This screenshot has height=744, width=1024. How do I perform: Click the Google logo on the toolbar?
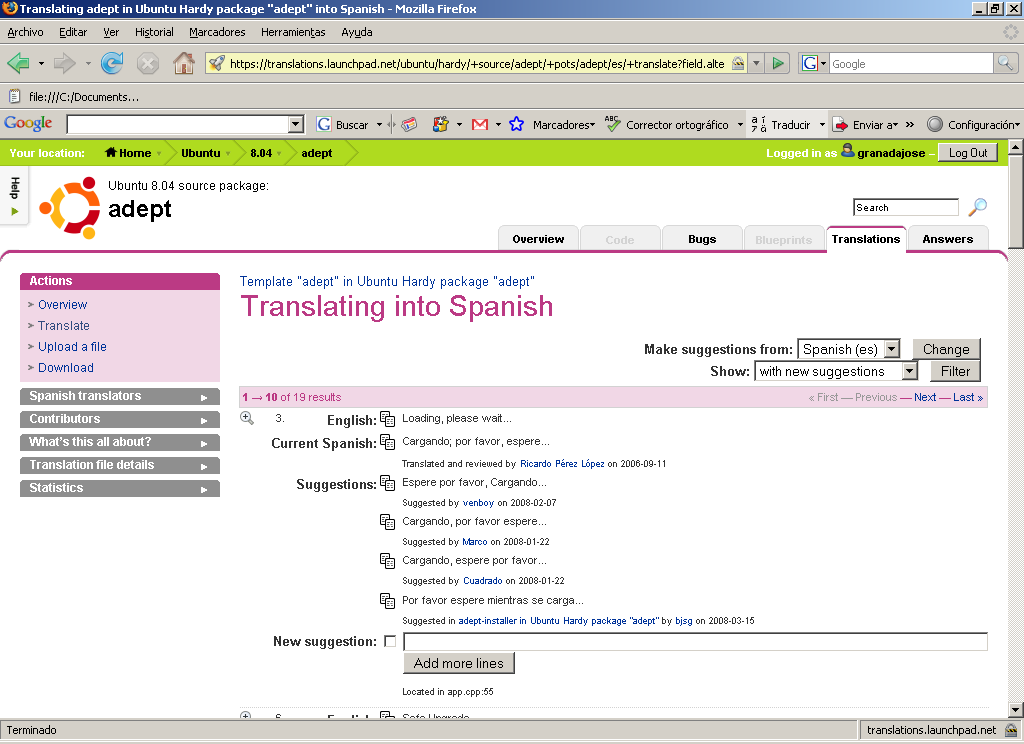28,123
